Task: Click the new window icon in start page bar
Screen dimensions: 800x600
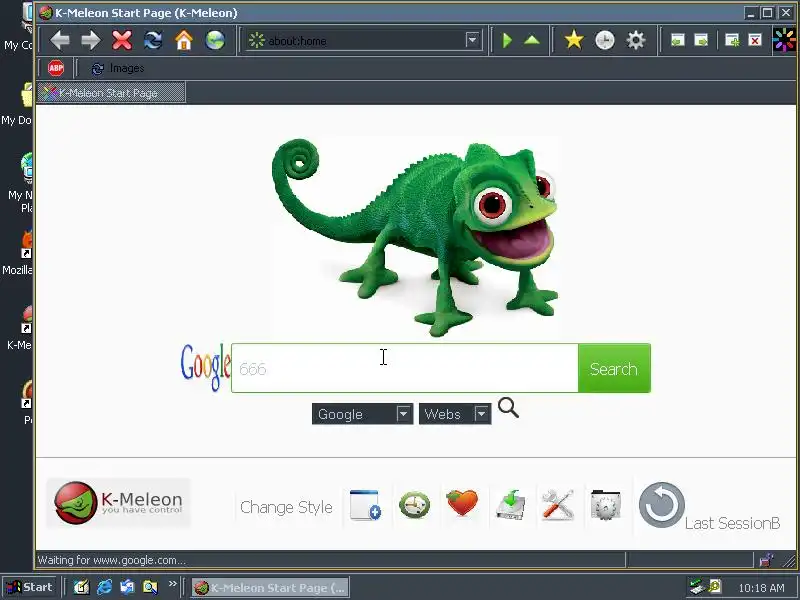Action: click(365, 505)
